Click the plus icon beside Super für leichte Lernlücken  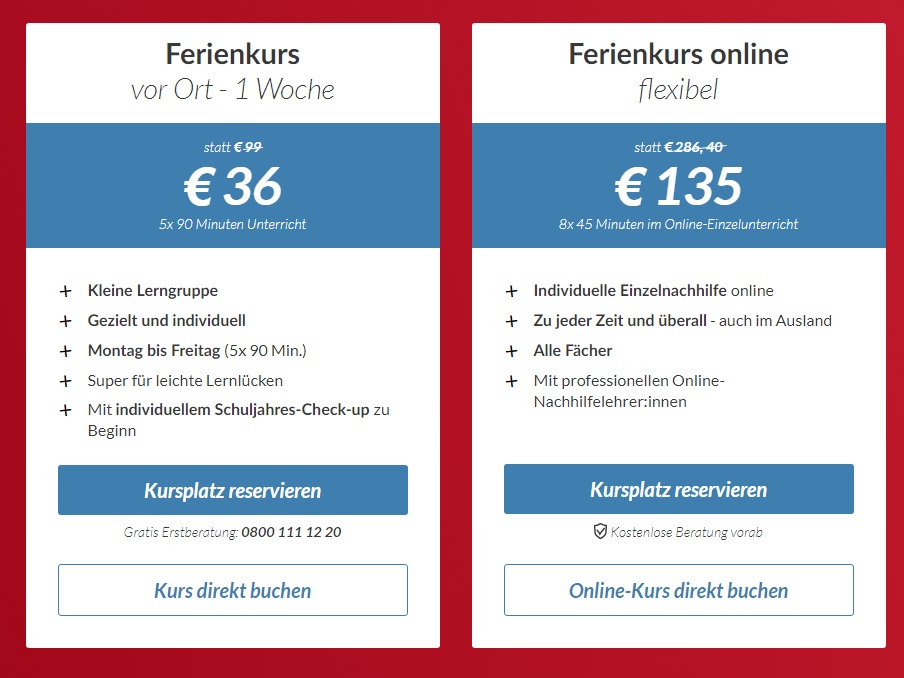pyautogui.click(x=66, y=381)
